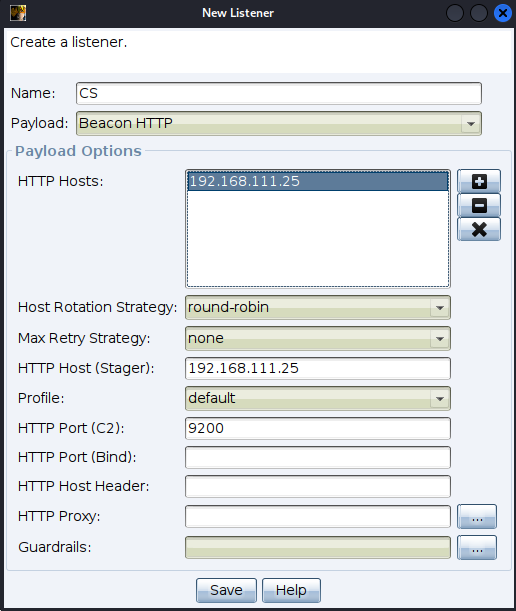The image size is (516, 611).
Task: Open the Max Retry Strategy dropdown
Action: [318, 338]
